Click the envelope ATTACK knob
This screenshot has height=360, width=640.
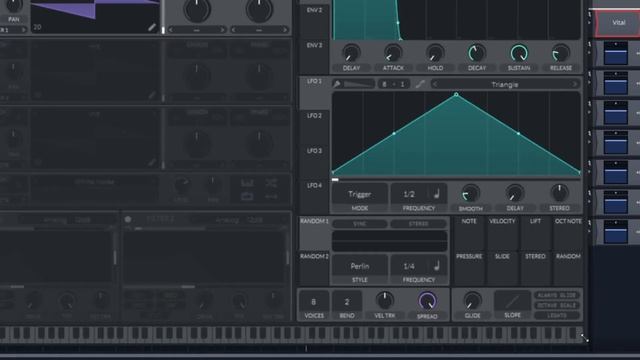click(x=393, y=53)
